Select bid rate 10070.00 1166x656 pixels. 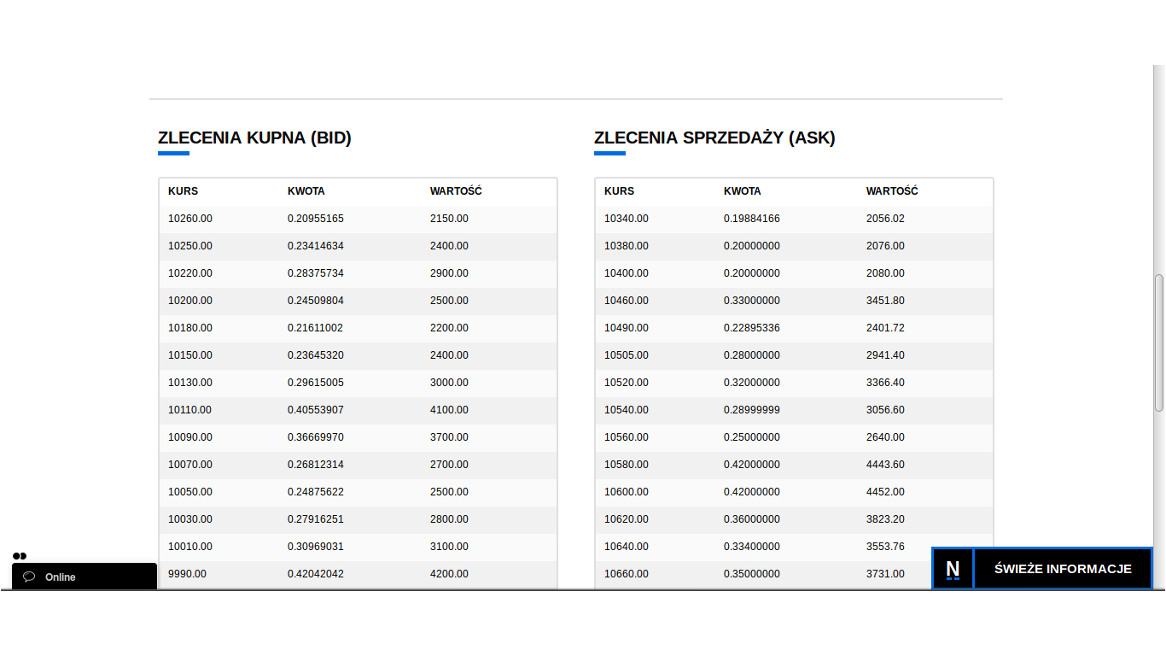point(190,465)
